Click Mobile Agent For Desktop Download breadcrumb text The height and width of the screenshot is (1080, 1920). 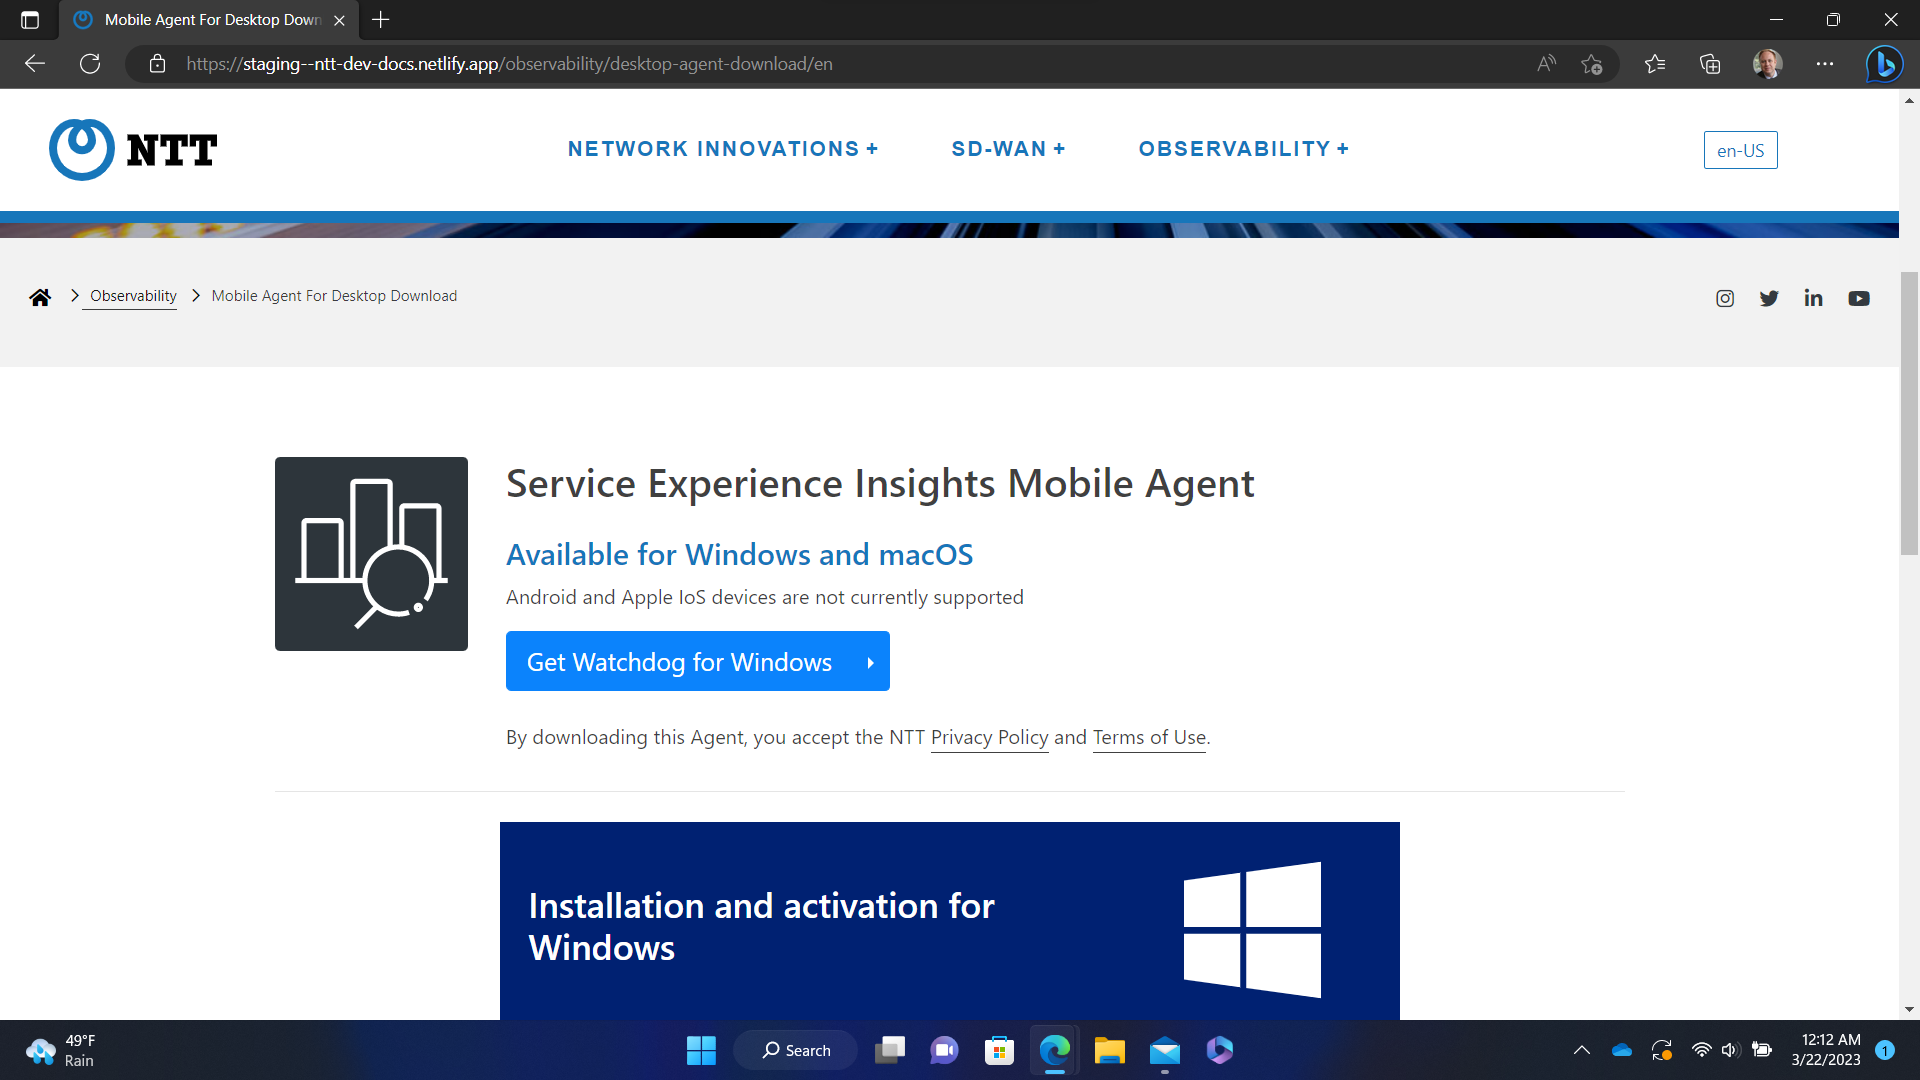334,296
